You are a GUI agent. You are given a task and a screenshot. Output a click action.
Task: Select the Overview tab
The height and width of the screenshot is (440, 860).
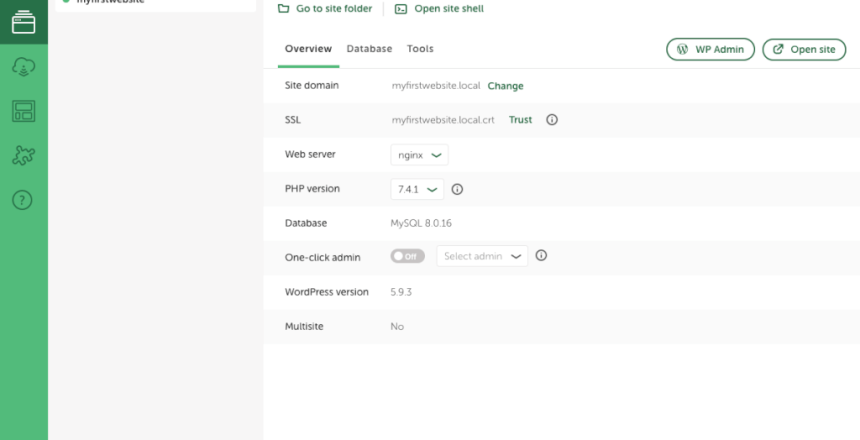coord(308,49)
